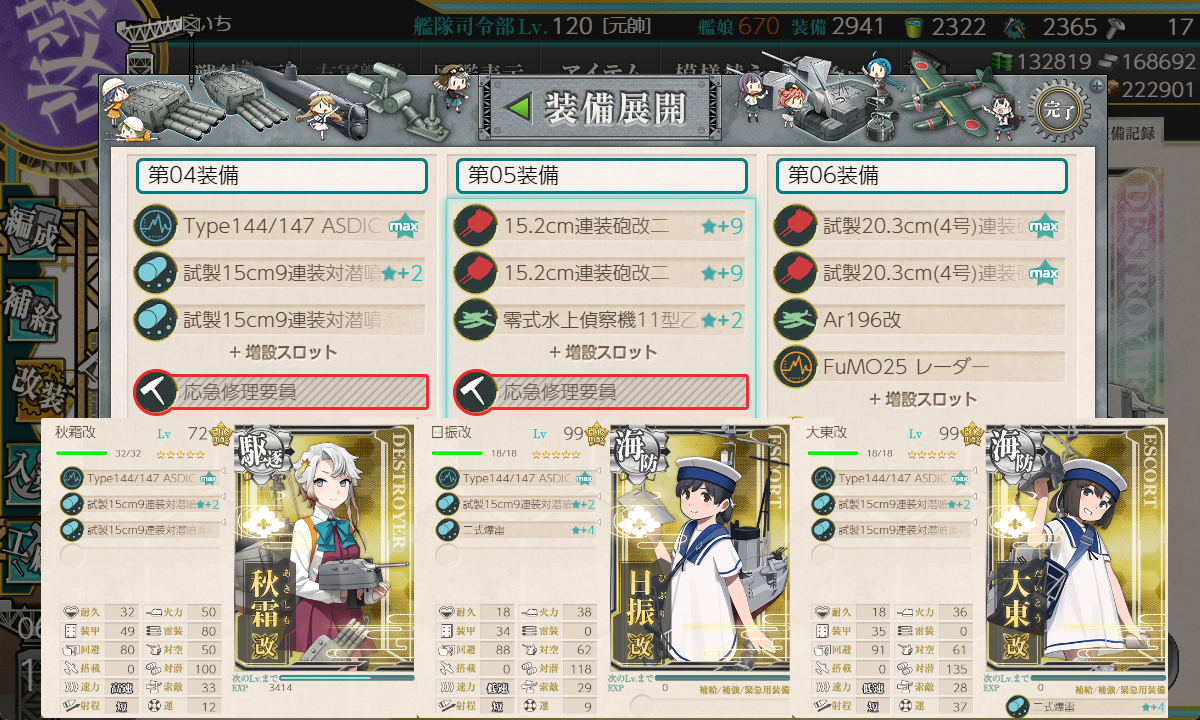Select the Type144/147 ASDIC sonar icon in 第04装備
This screenshot has width=1200, height=720.
pos(155,226)
